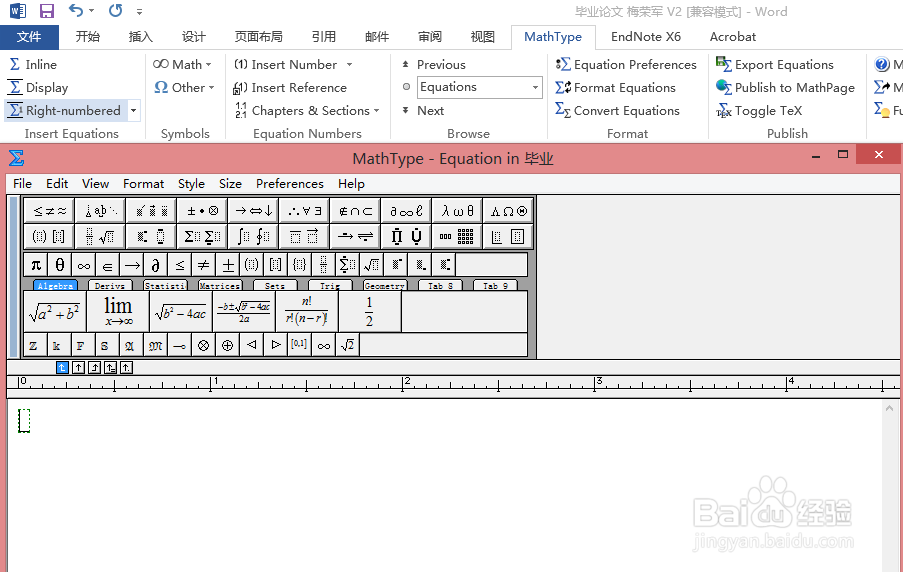Click the Save icon in Word title bar
The image size is (903, 572).
pyautogui.click(x=47, y=11)
